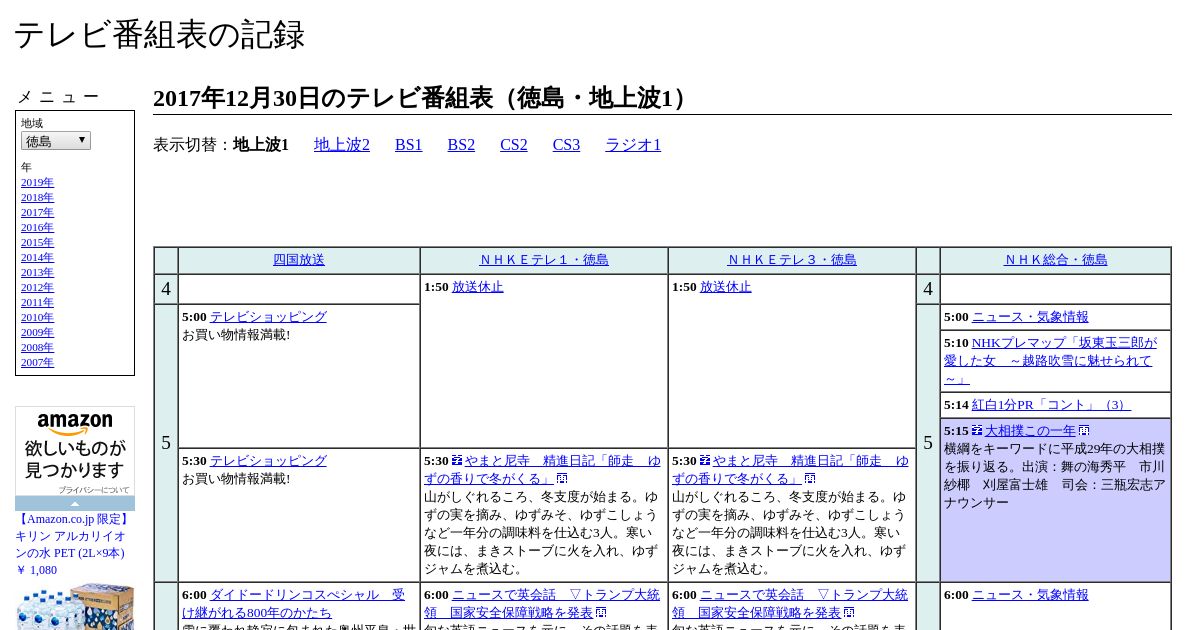Select the 2010年 year link
The image size is (1200, 630).
(x=37, y=318)
